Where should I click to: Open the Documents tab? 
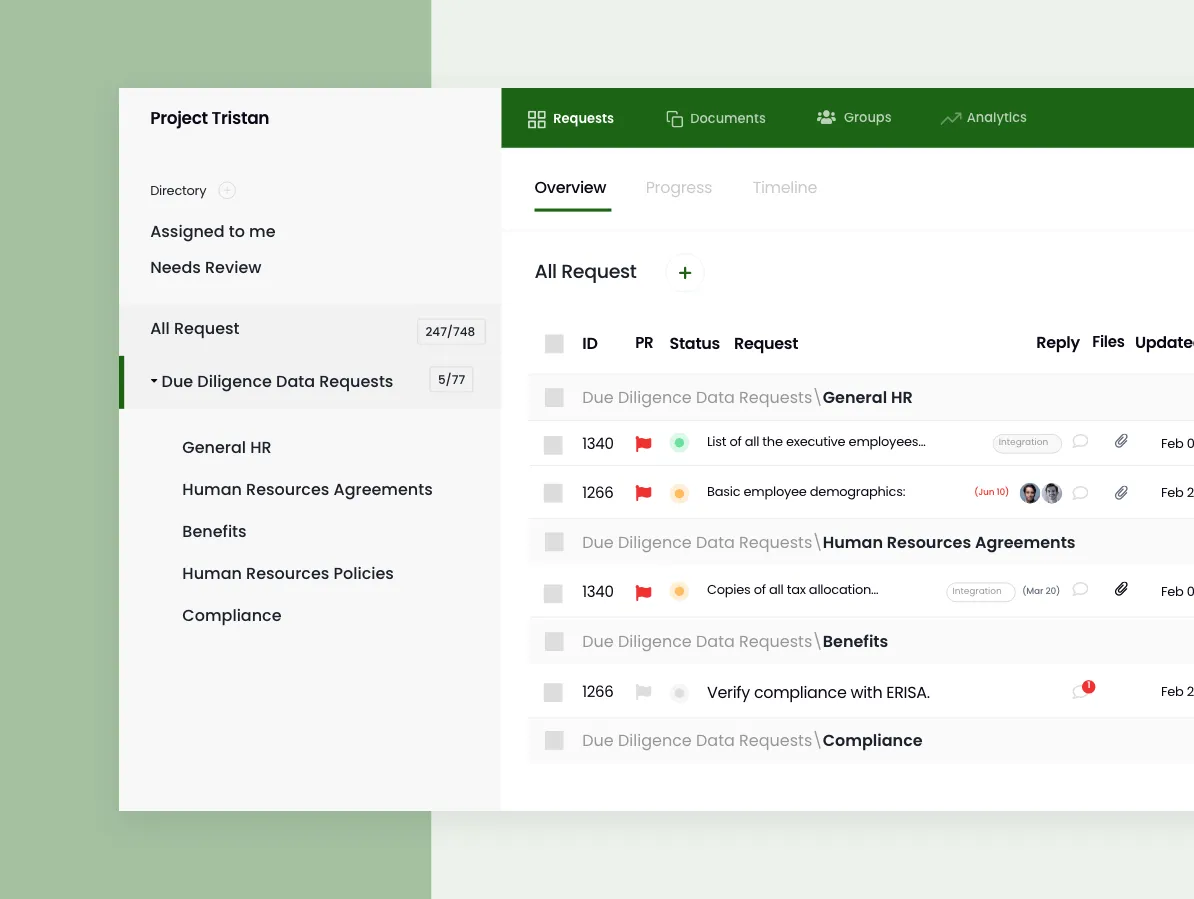(x=716, y=119)
